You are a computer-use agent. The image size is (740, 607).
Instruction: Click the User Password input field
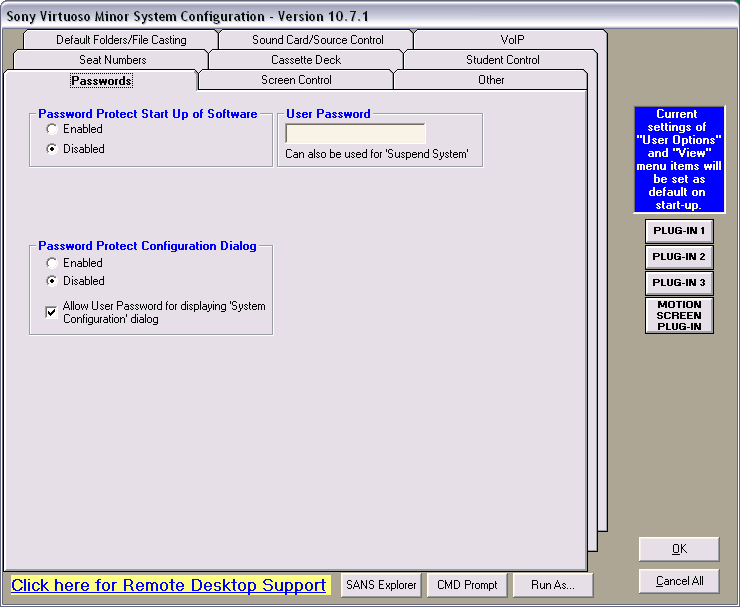pos(355,134)
